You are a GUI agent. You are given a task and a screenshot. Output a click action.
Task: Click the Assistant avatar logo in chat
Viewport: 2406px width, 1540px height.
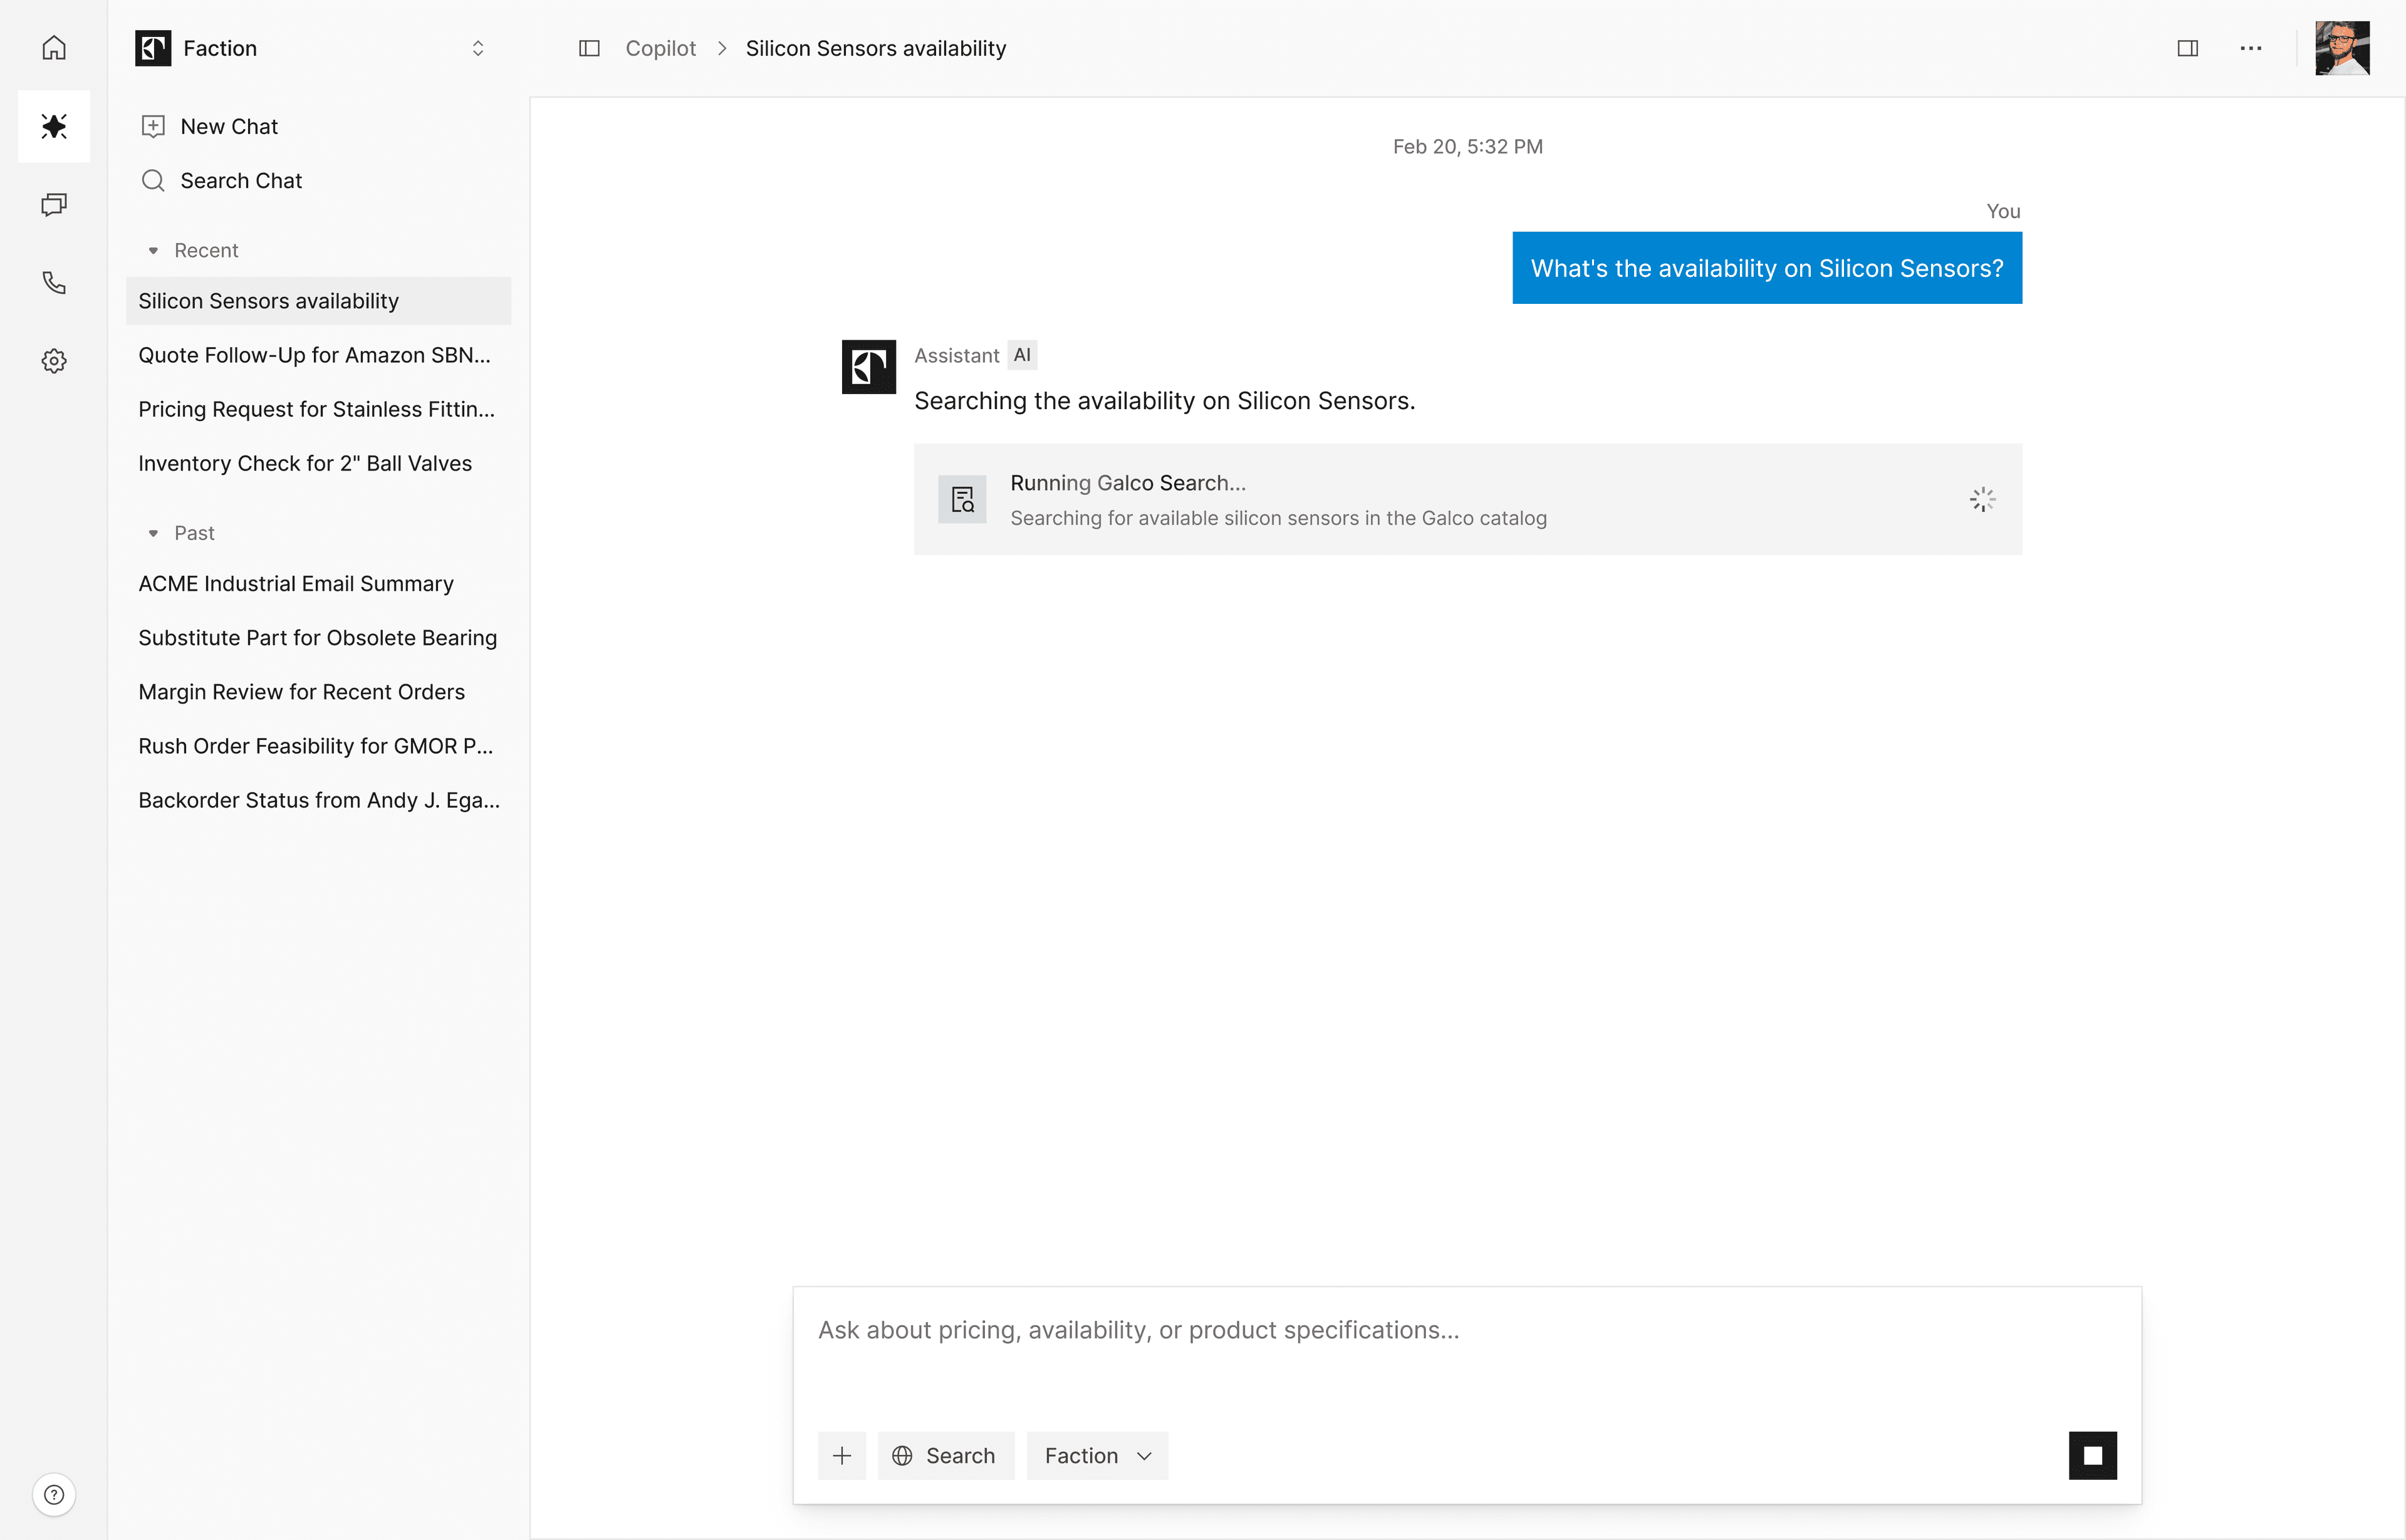pyautogui.click(x=869, y=367)
